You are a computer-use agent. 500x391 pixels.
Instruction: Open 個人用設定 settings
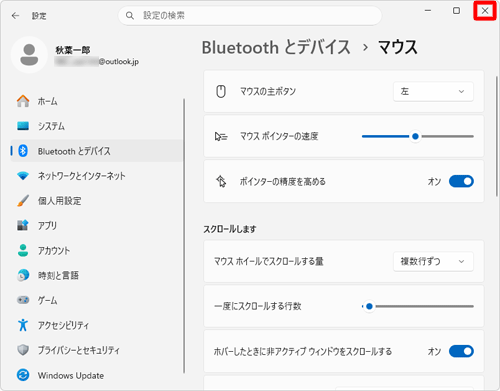97,201
